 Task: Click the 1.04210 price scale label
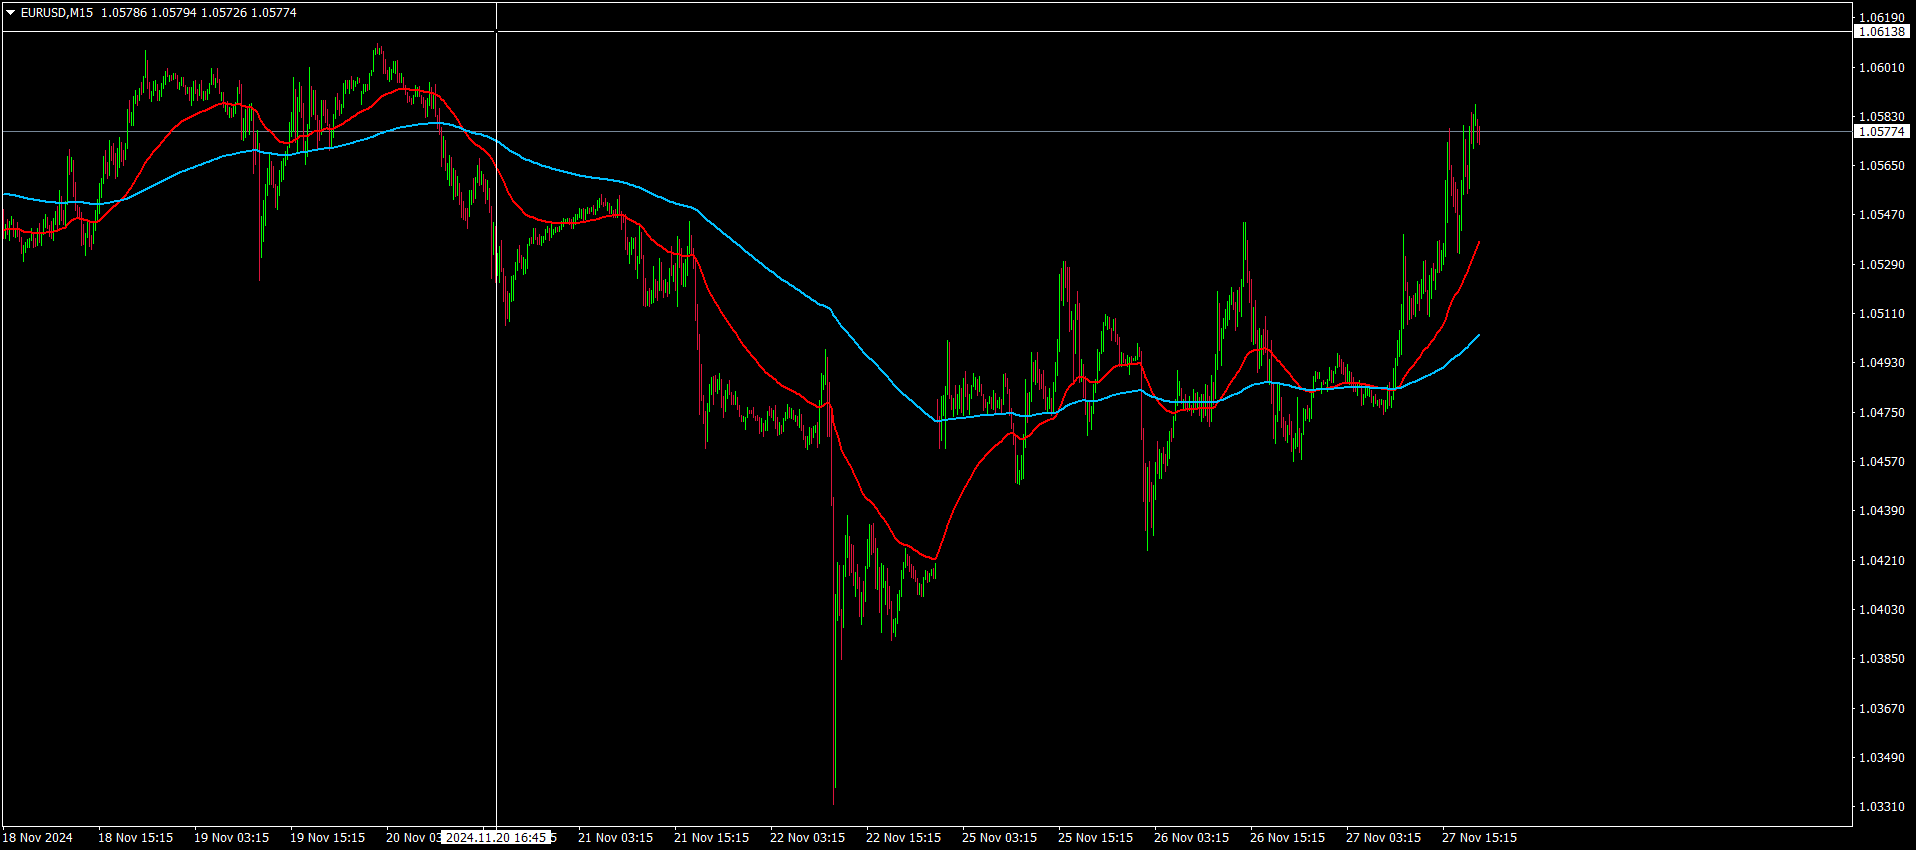pos(1882,561)
